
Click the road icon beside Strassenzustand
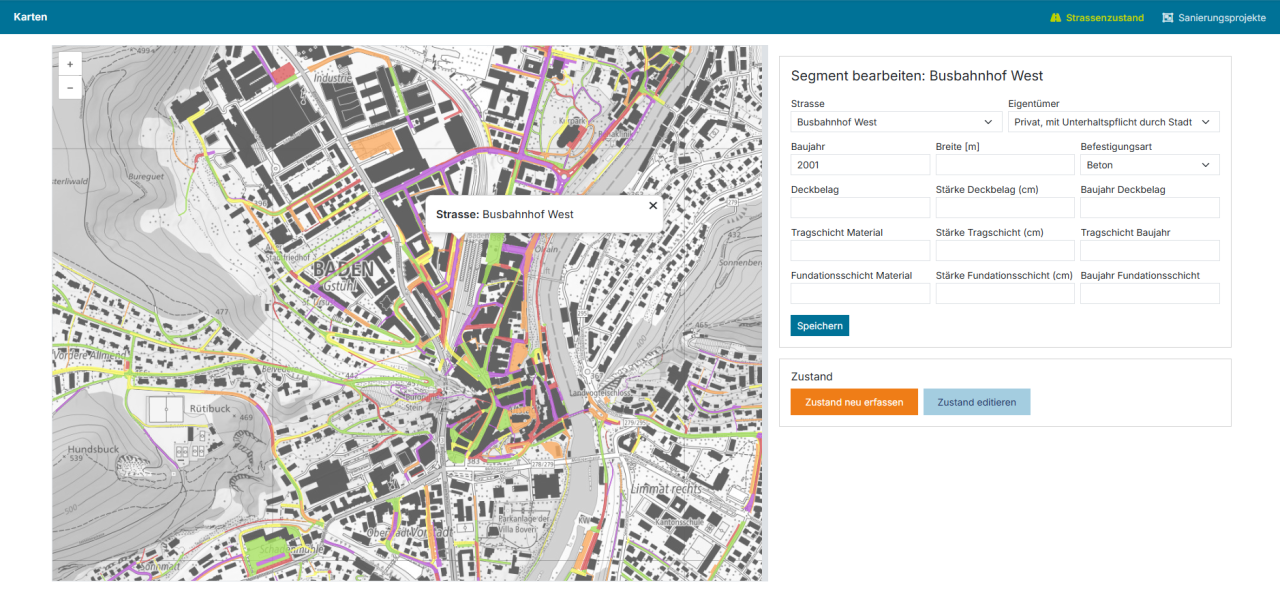[1055, 17]
